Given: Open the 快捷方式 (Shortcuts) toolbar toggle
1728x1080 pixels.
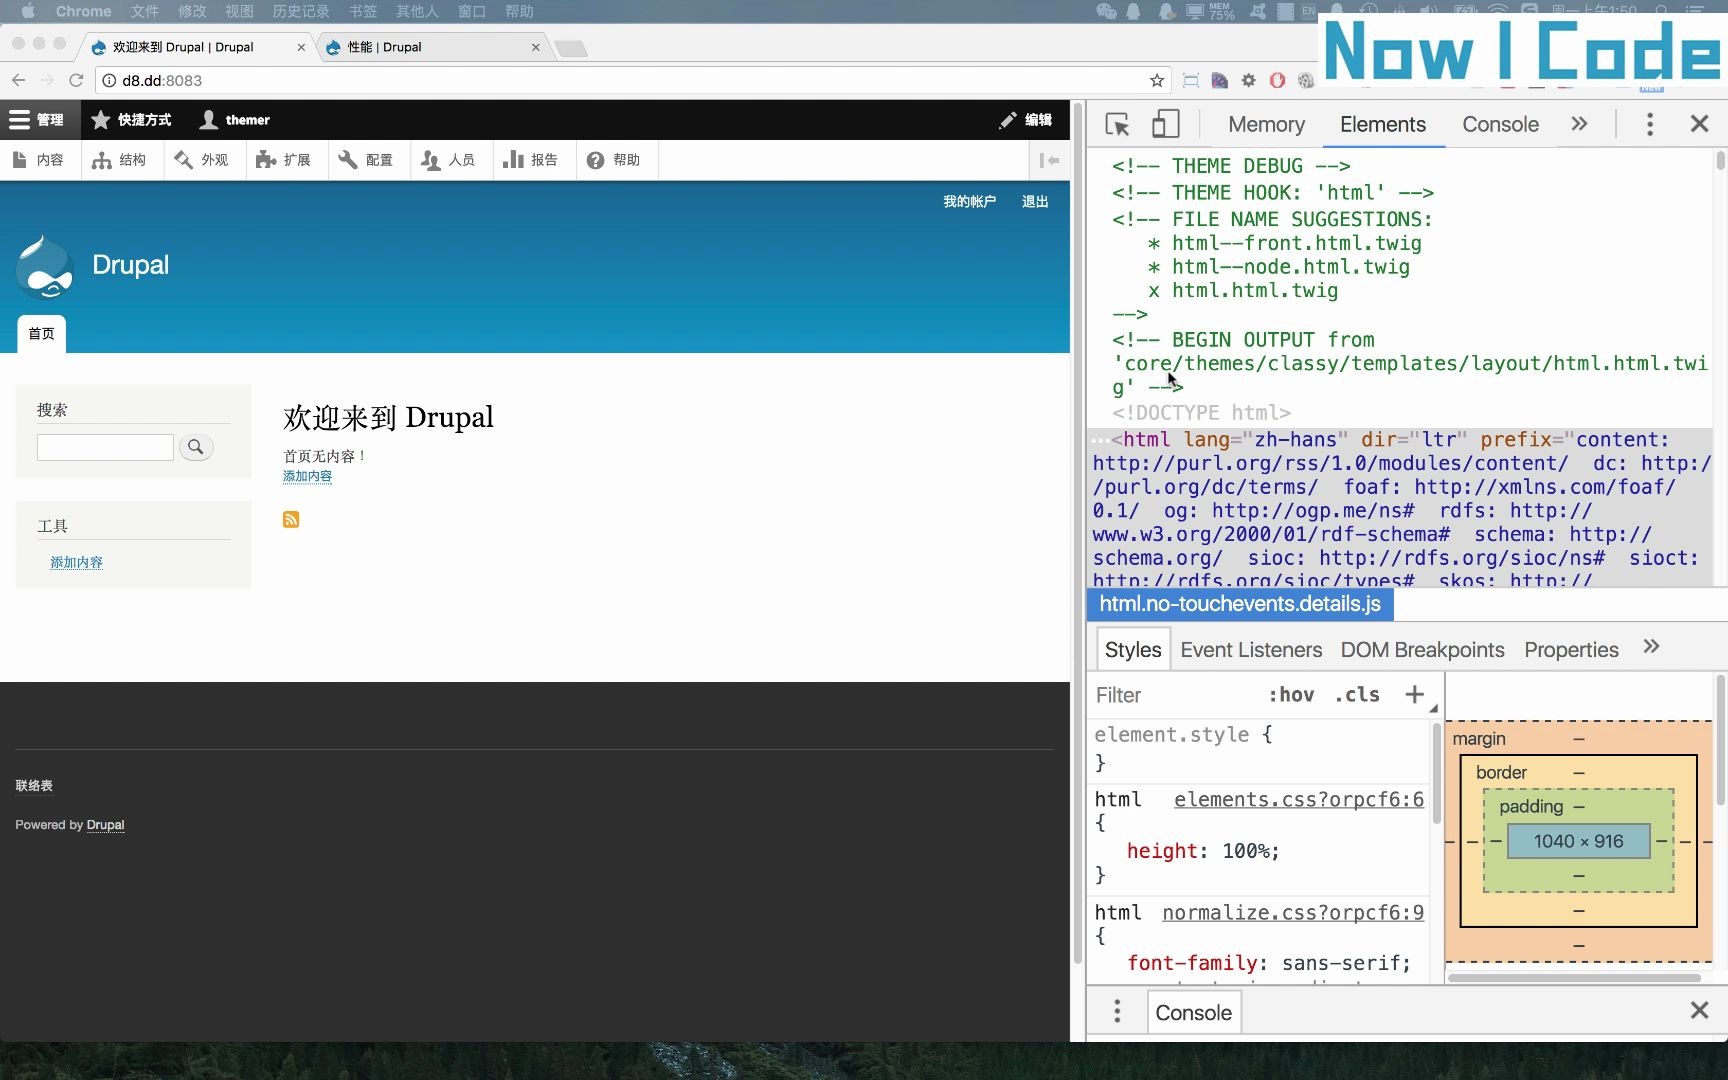Looking at the screenshot, I should point(131,120).
